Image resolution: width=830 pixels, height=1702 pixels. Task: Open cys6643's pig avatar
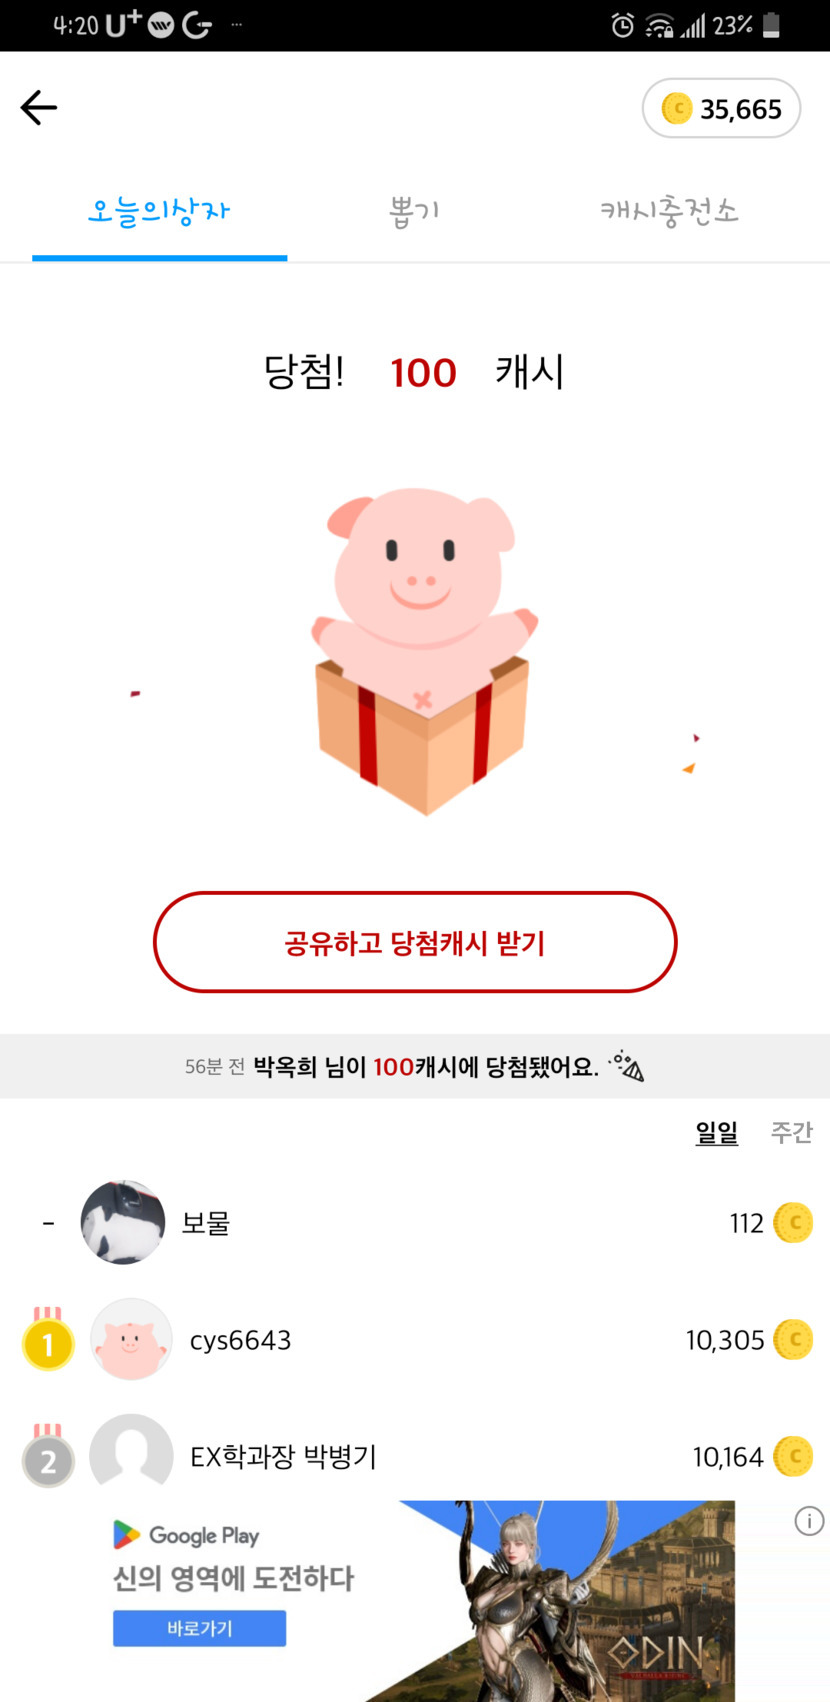click(131, 1340)
